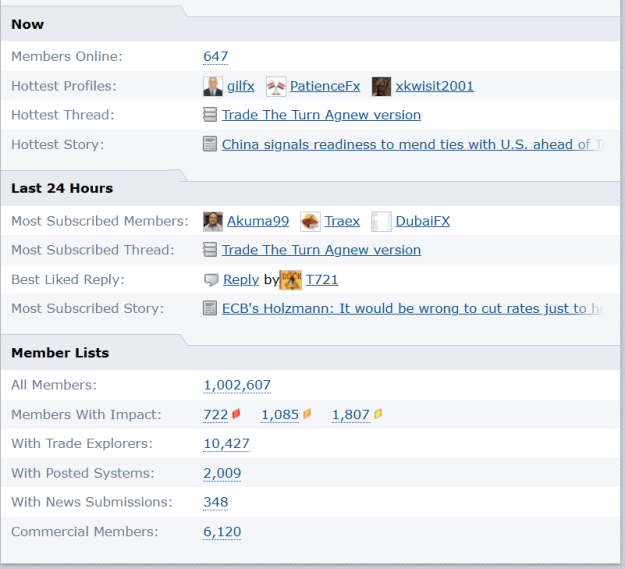Click orange medium-impact icon next to 1,085

pos(307,414)
